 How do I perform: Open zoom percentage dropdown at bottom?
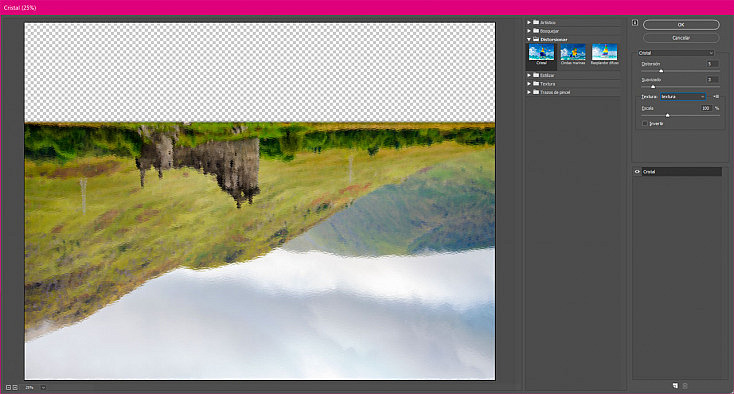[43, 387]
